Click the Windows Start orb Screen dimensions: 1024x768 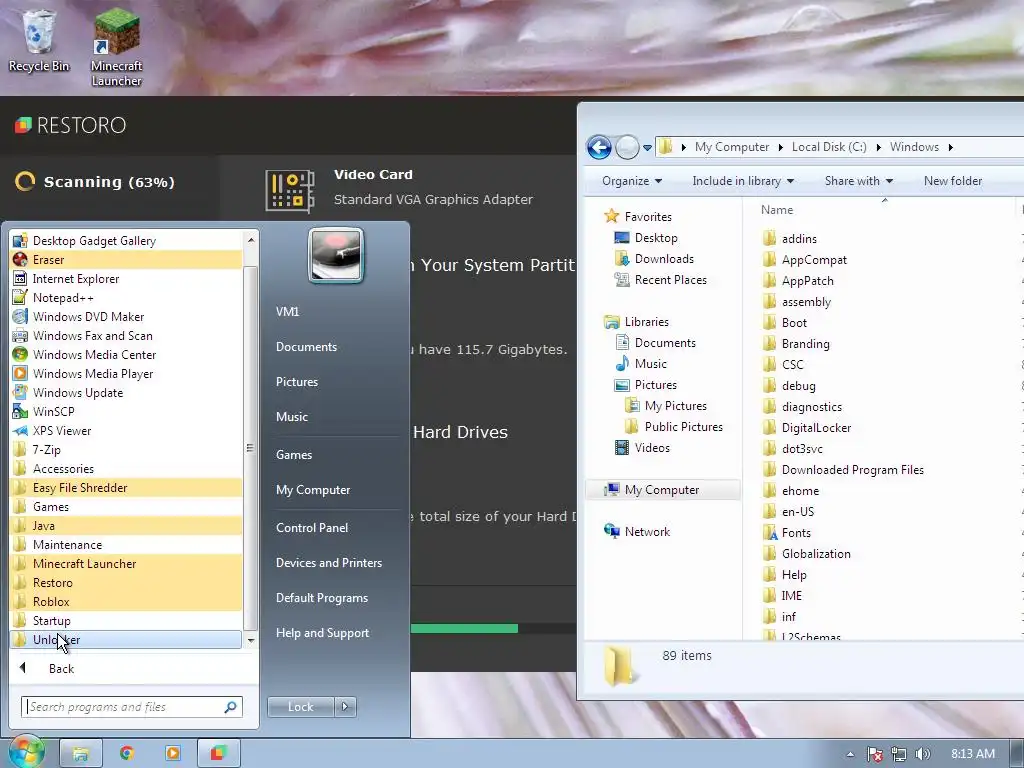coord(26,752)
